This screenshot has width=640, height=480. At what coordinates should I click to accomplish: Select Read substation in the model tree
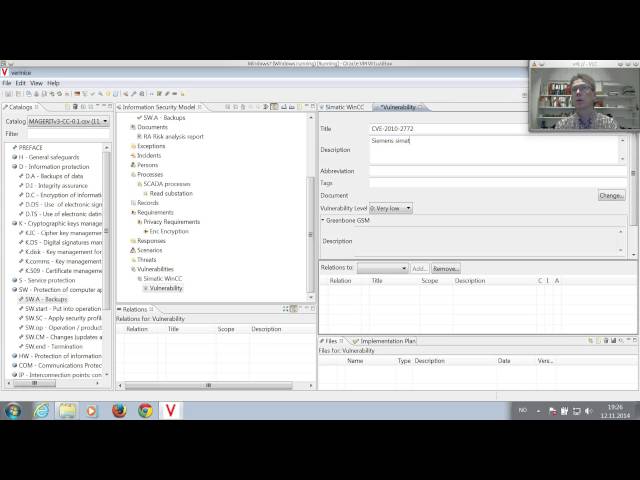(171, 193)
